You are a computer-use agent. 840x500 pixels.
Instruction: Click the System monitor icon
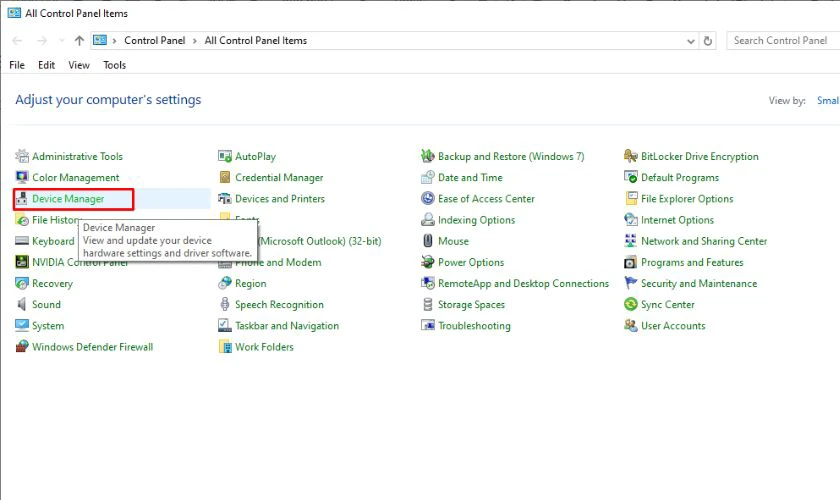coord(22,325)
